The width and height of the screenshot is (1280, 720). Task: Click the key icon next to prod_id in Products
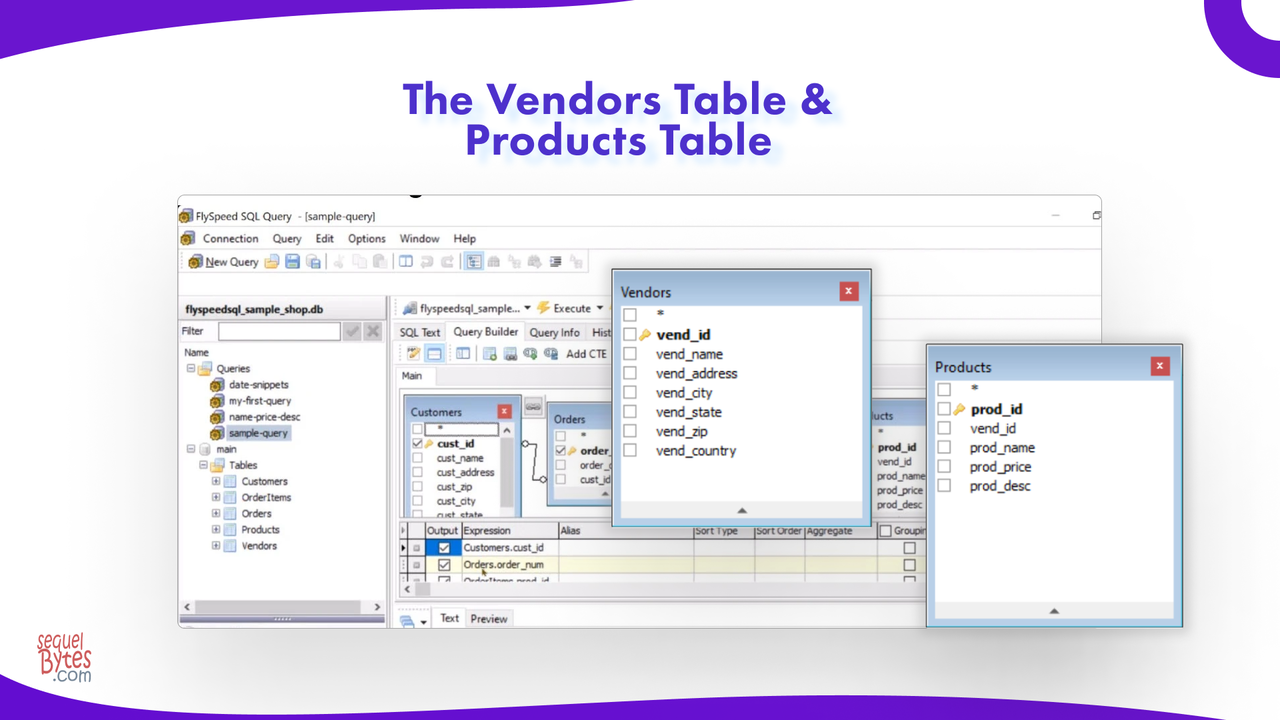(959, 409)
